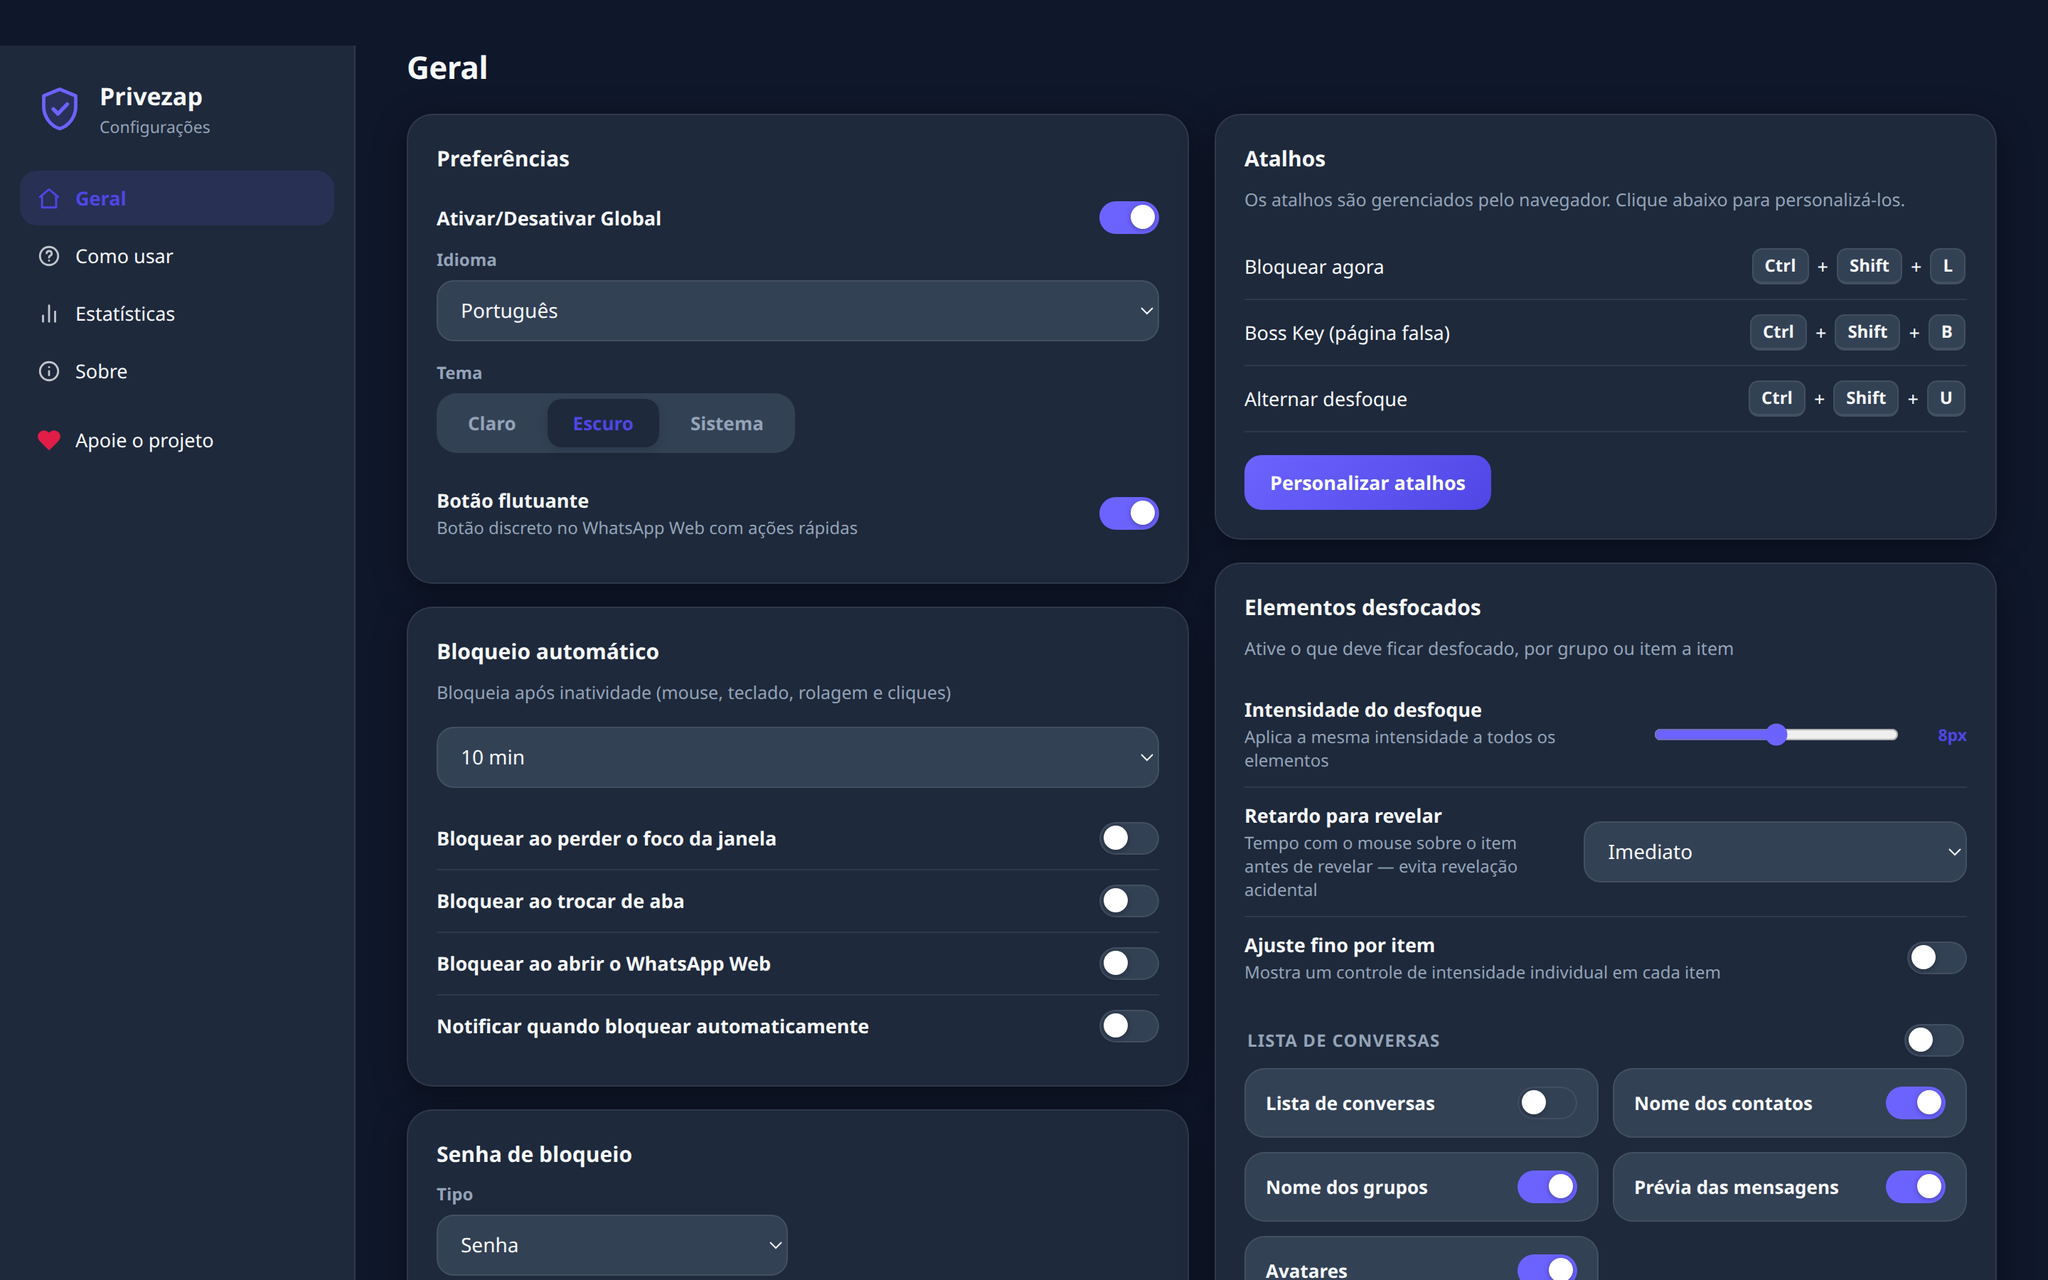Viewport: 2048px width, 1280px height.
Task: Toggle Ativar/Desativar Global switch
Action: click(1129, 217)
